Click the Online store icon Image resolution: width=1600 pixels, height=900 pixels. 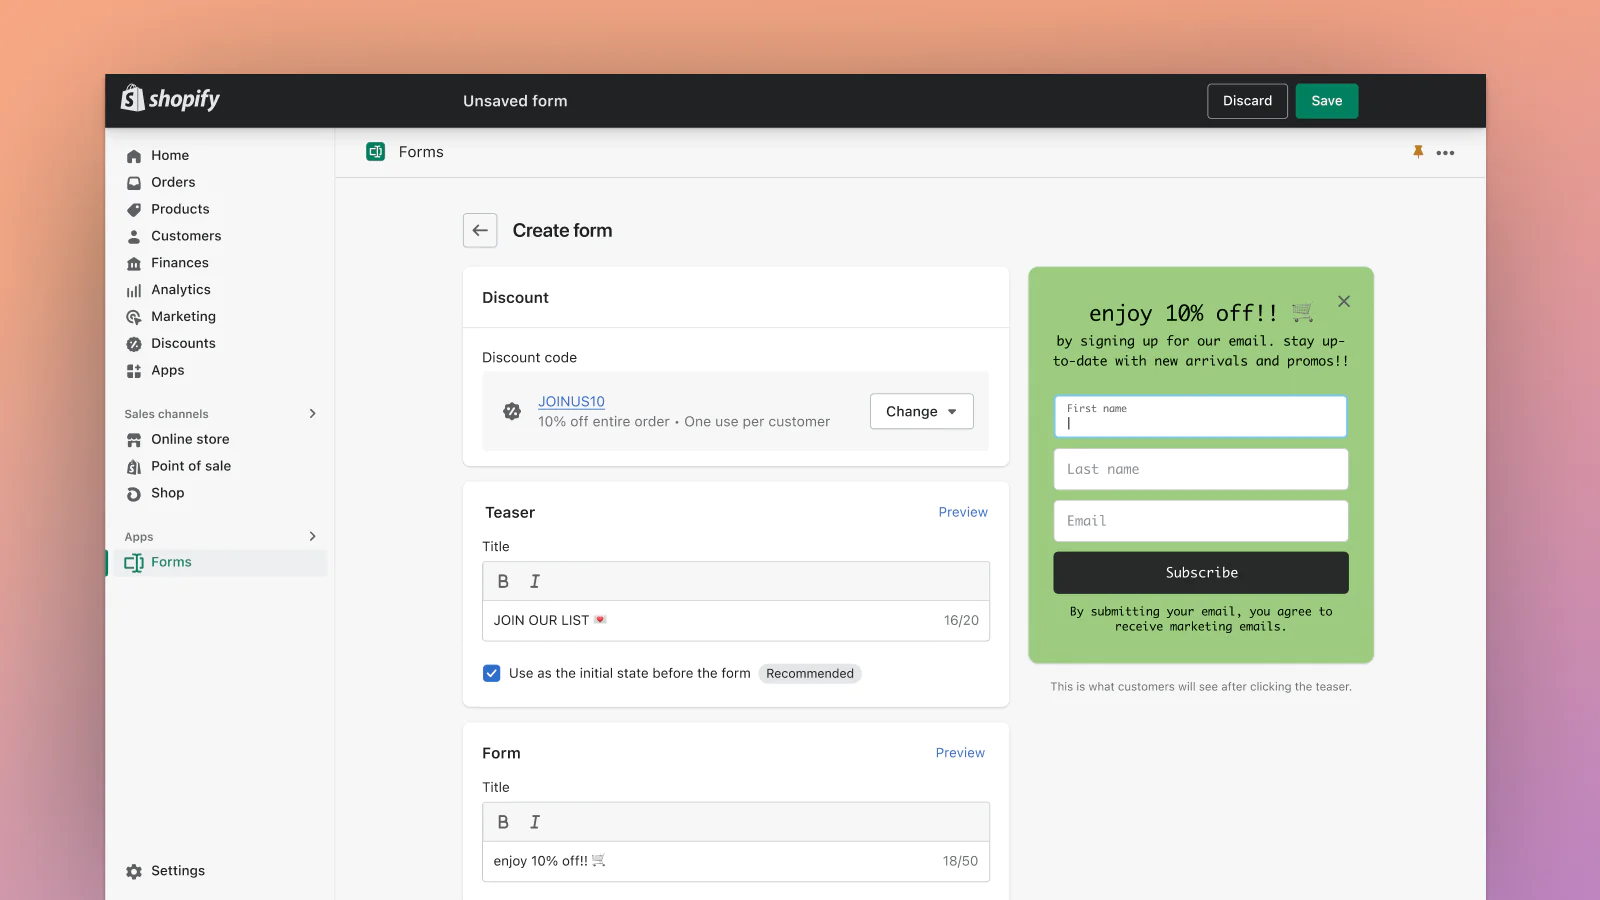point(134,440)
